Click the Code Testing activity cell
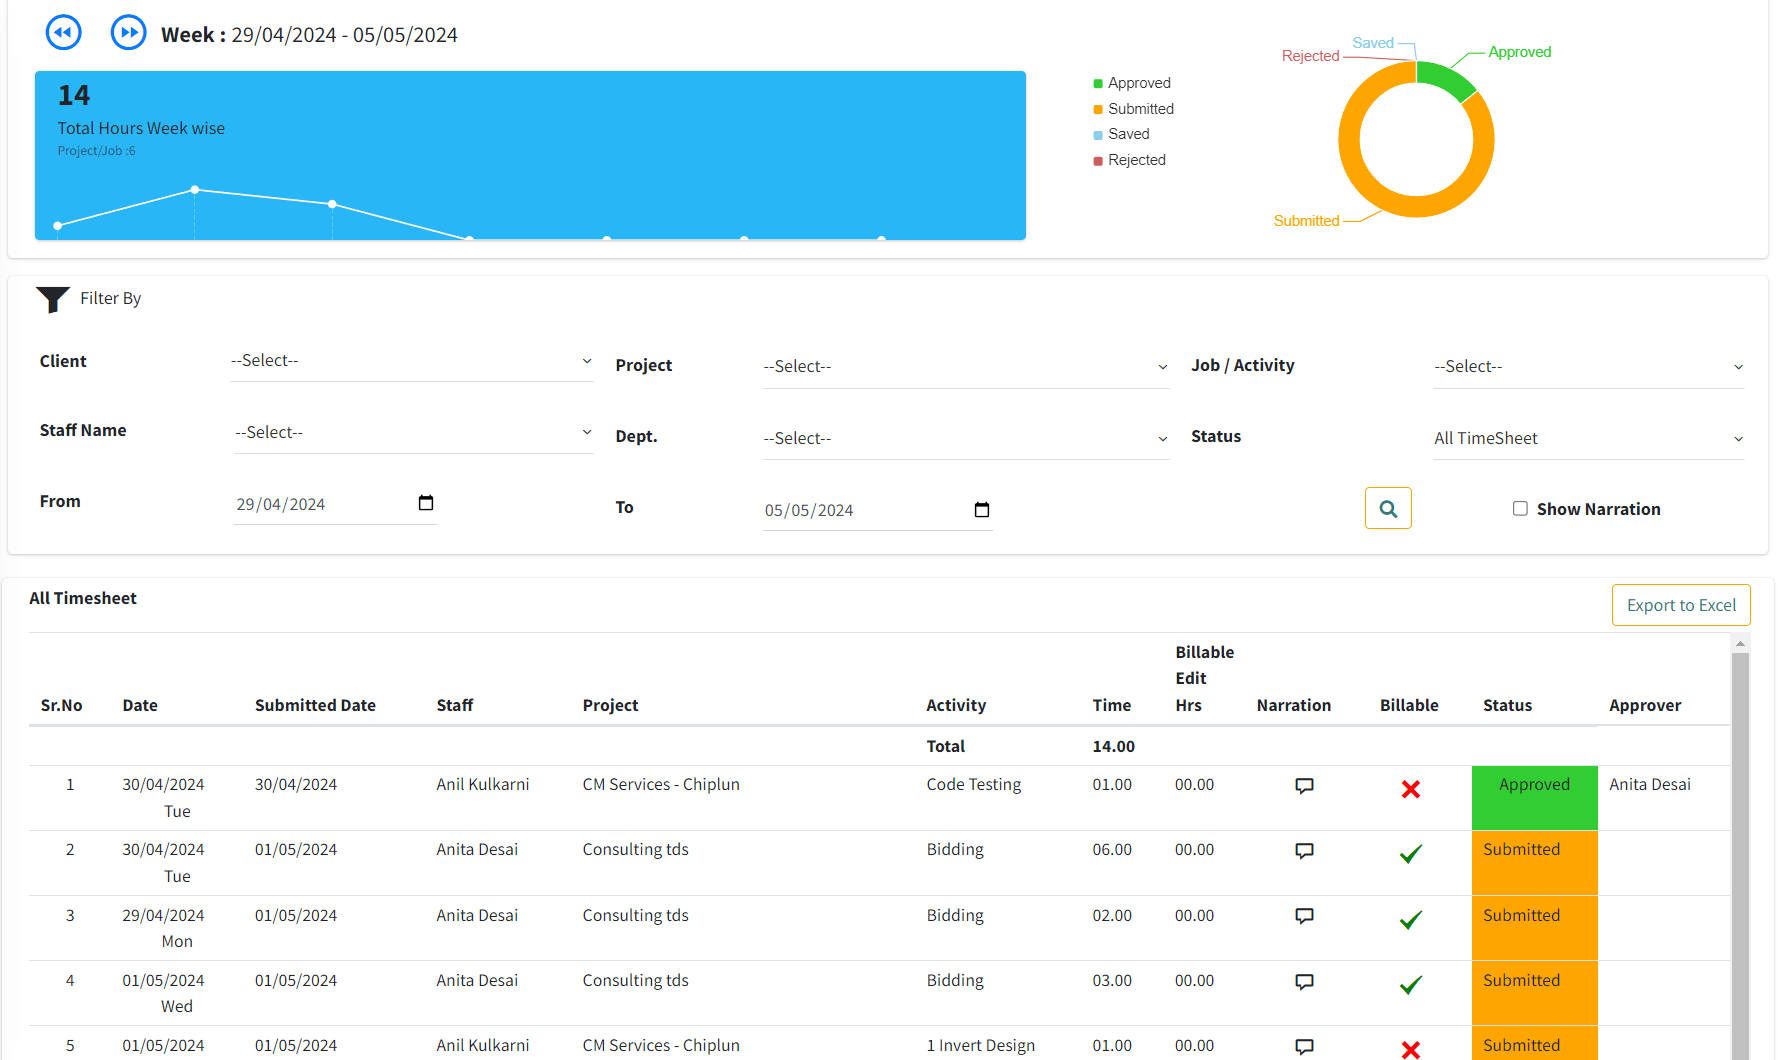Viewport: 1778px width, 1060px height. pos(974,785)
